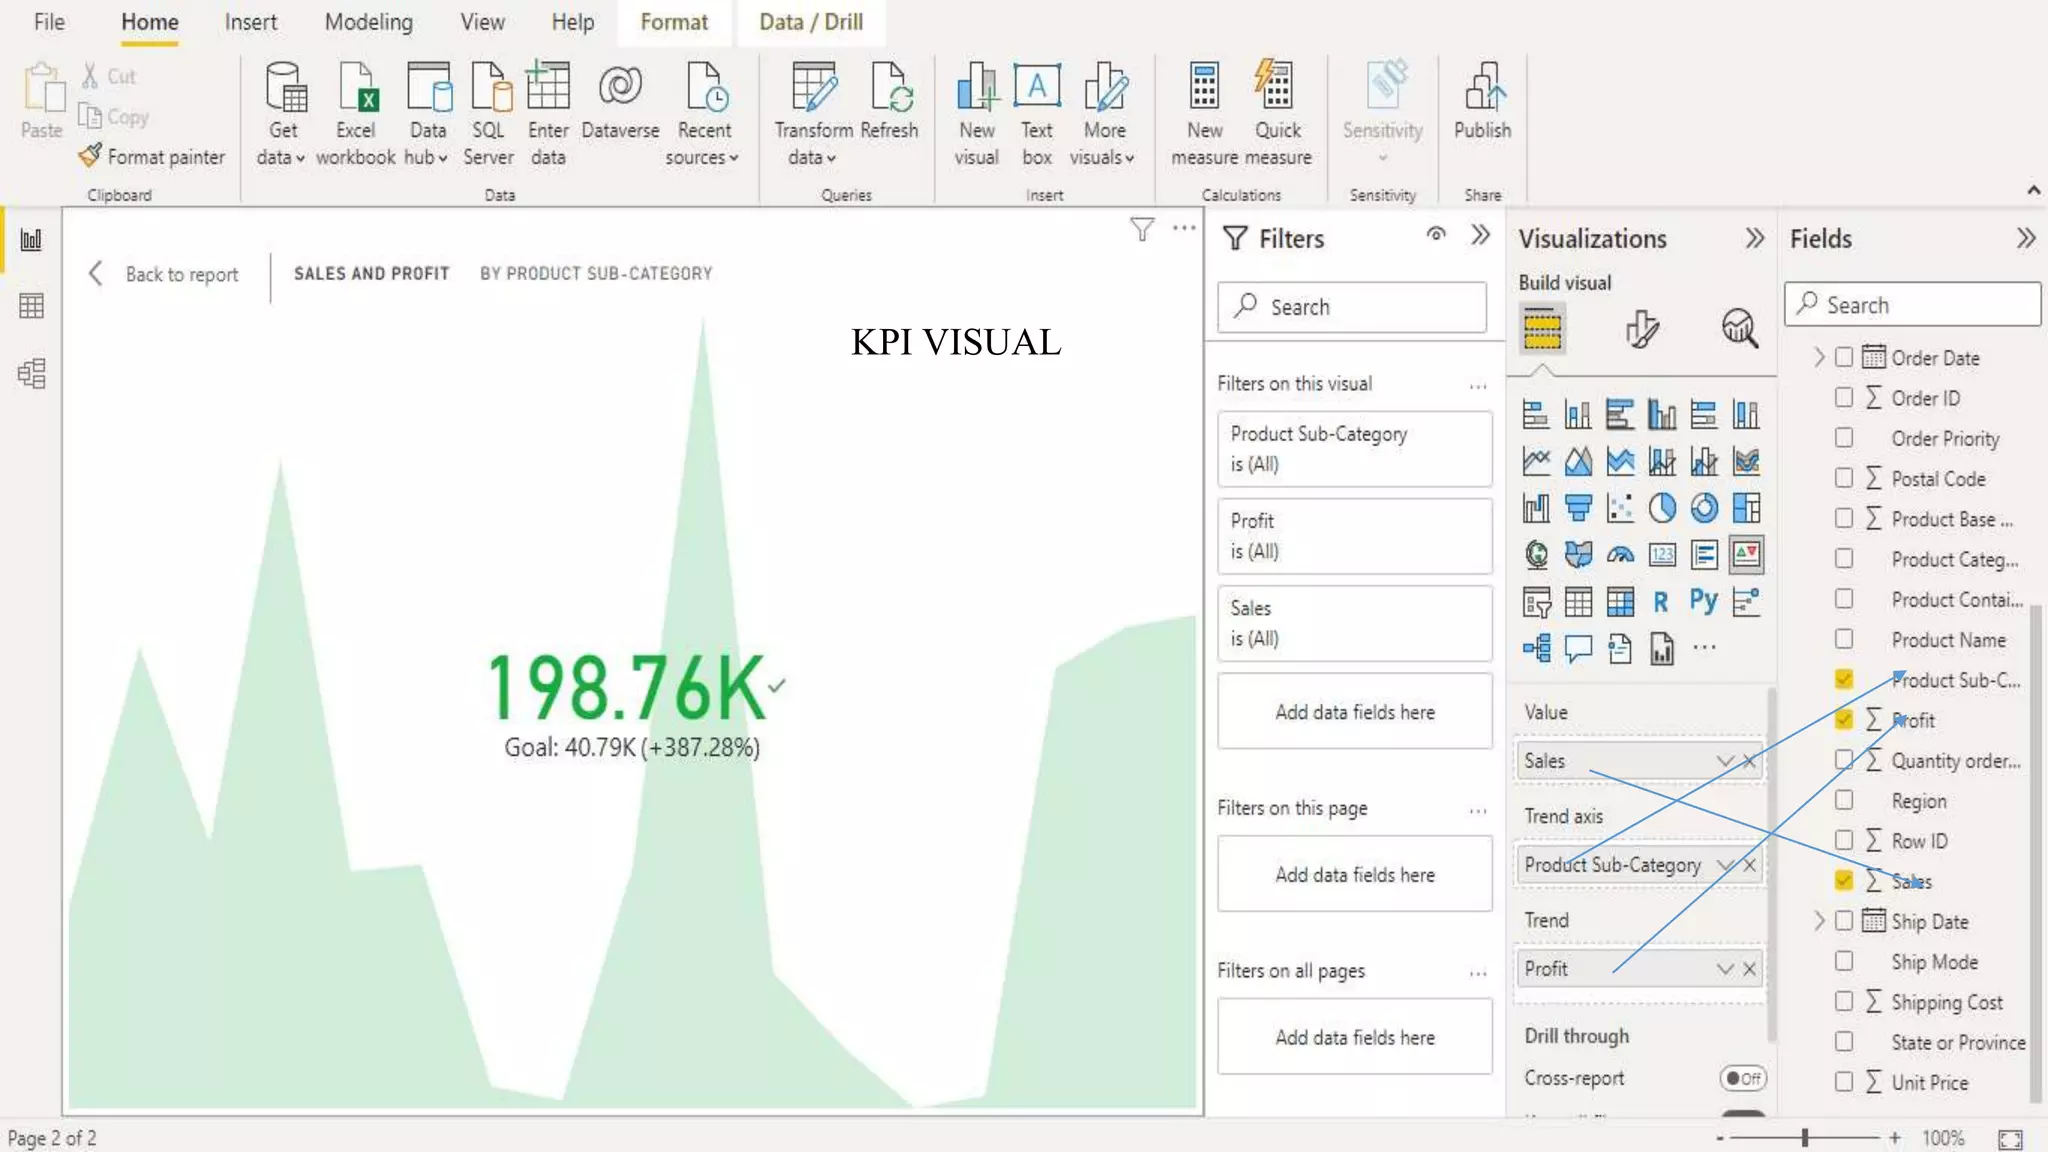
Task: Switch to Report view in sidebar
Action: (x=31, y=240)
